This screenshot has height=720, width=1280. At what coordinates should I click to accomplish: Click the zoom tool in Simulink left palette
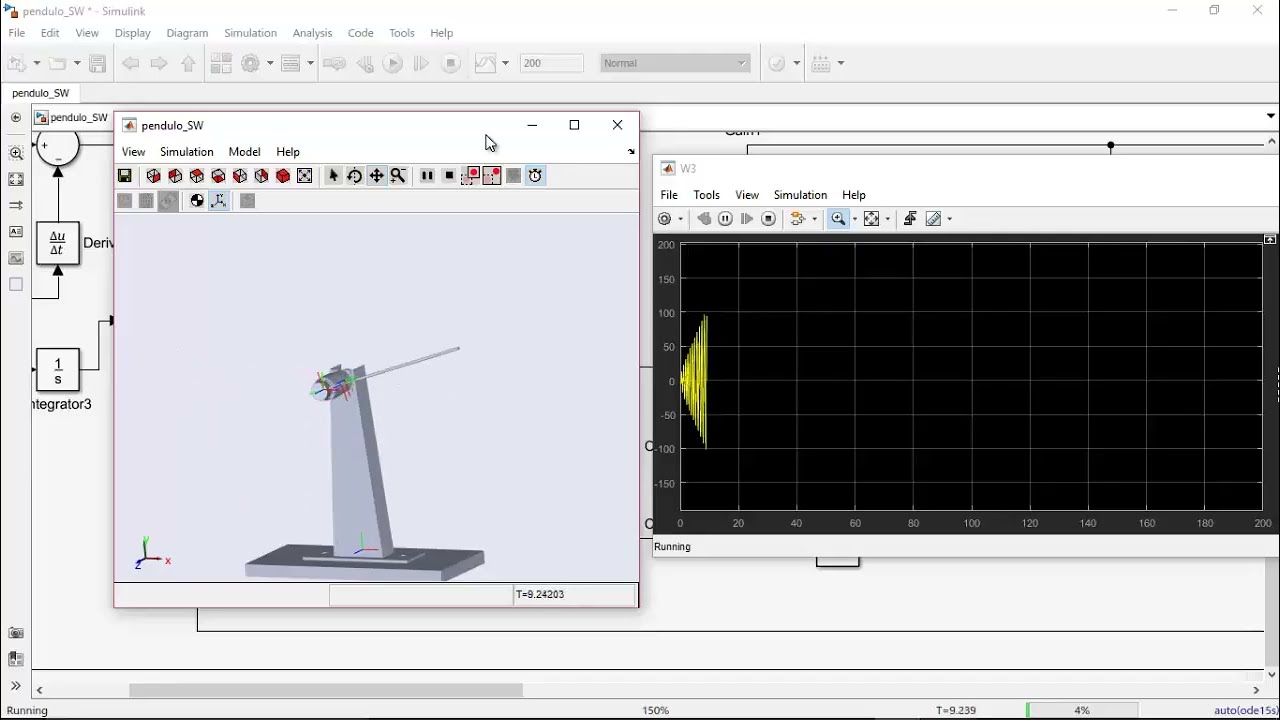click(16, 154)
